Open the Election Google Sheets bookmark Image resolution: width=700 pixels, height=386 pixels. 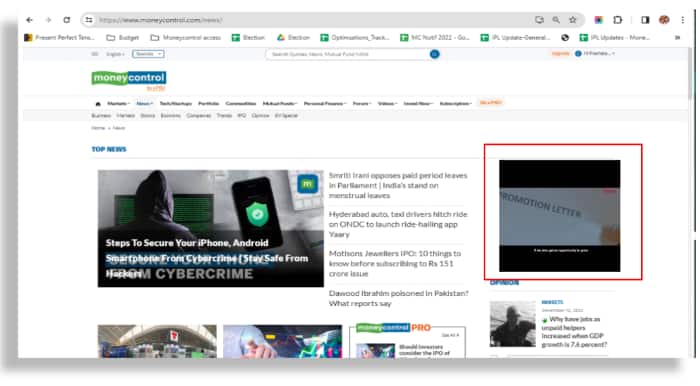(248, 37)
